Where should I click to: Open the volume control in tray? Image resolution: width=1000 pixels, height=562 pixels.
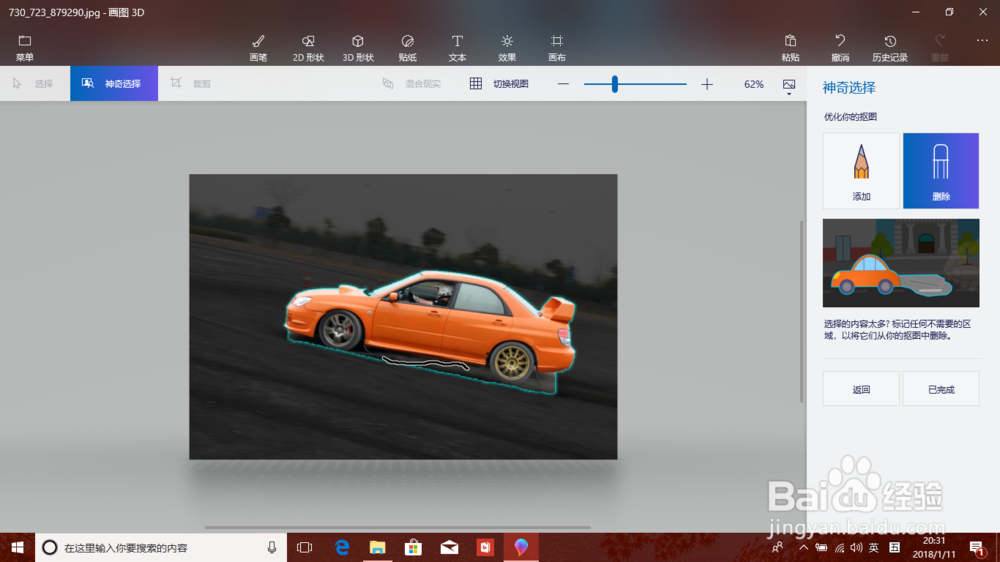857,547
